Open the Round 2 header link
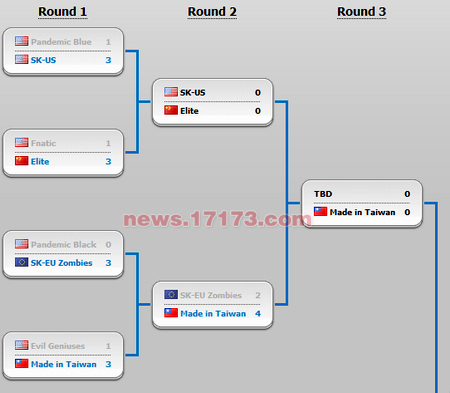Image resolution: width=450 pixels, height=393 pixels. click(212, 12)
